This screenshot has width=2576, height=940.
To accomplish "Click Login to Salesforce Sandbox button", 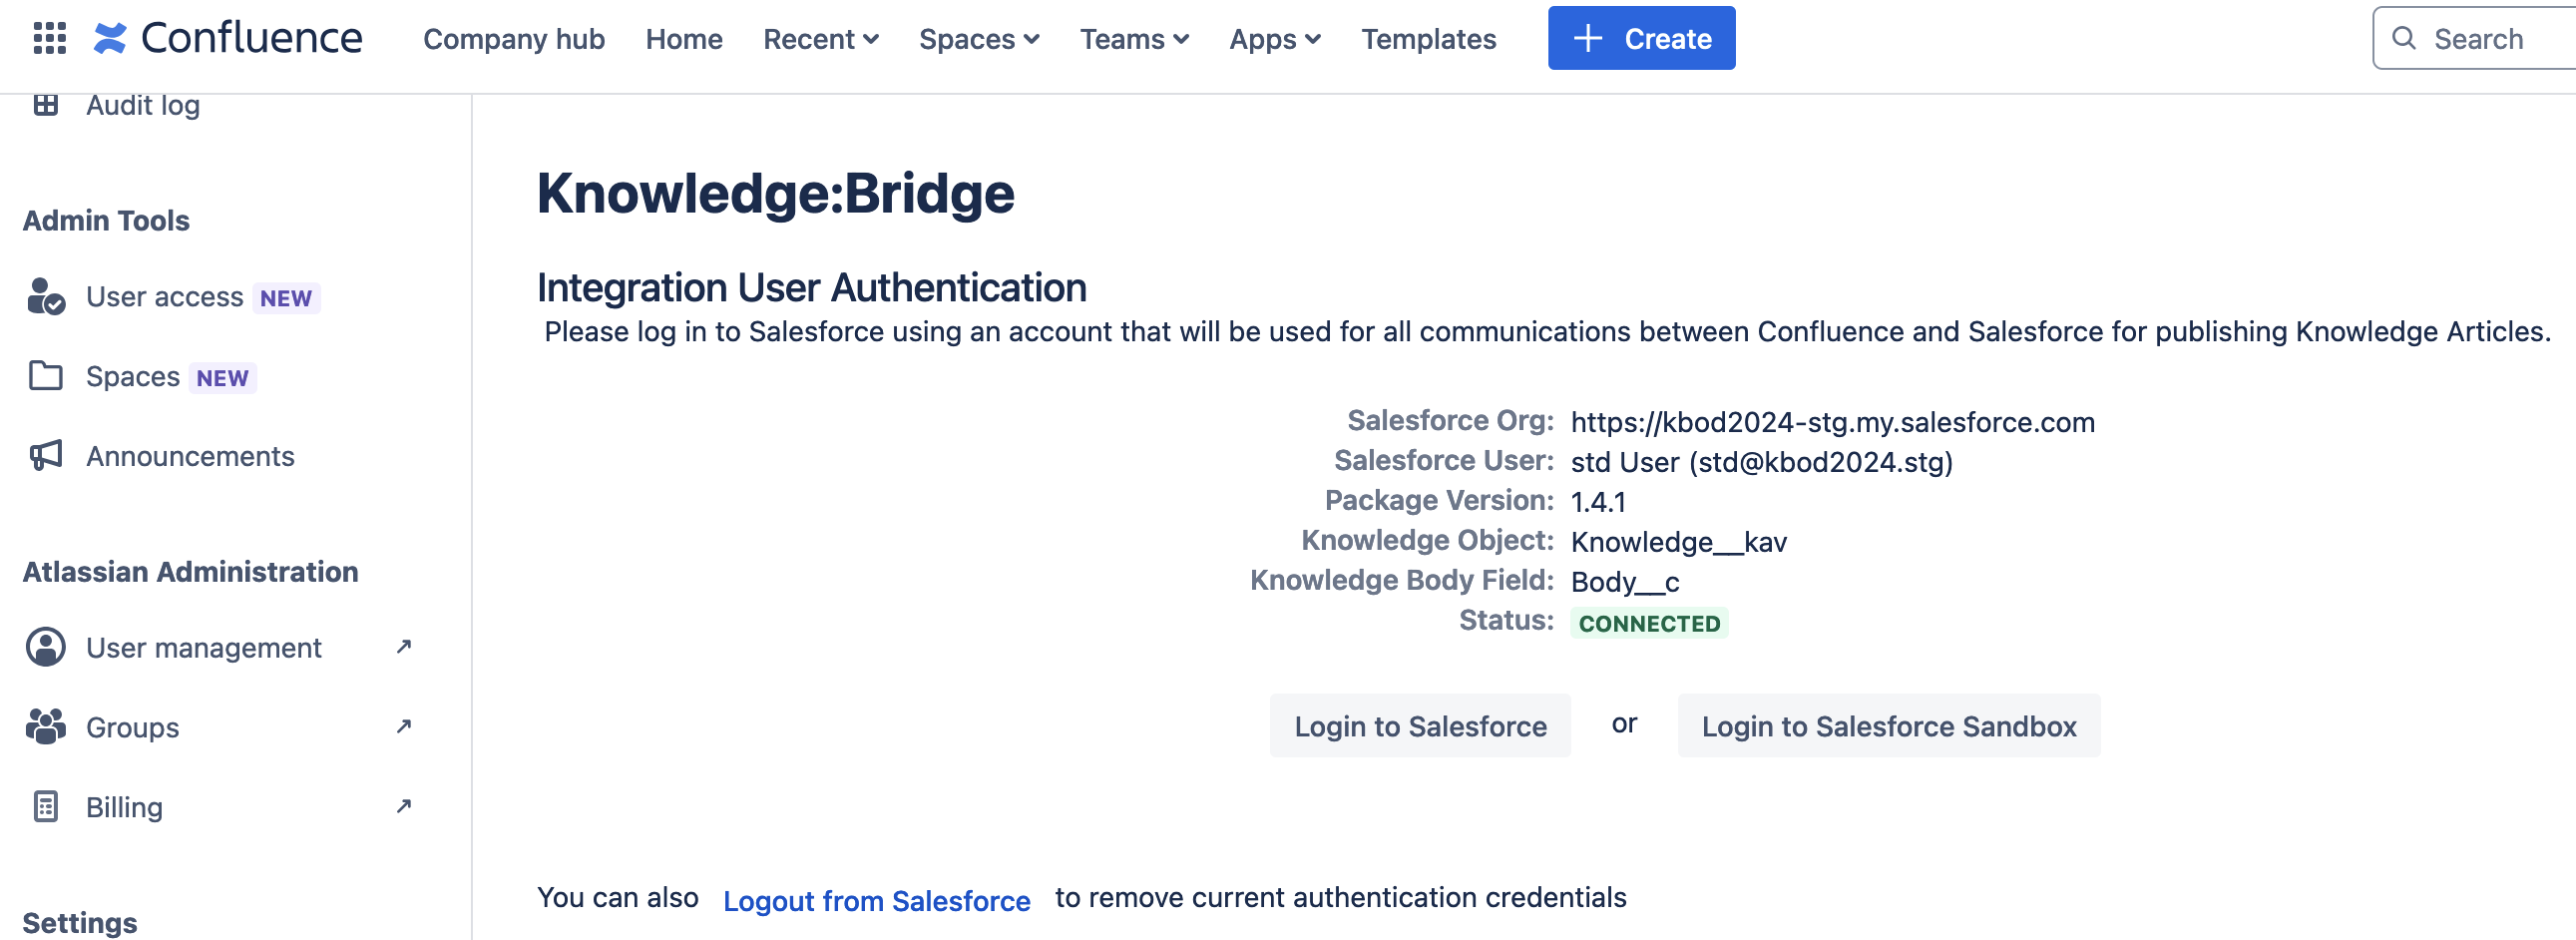I will tap(1888, 726).
